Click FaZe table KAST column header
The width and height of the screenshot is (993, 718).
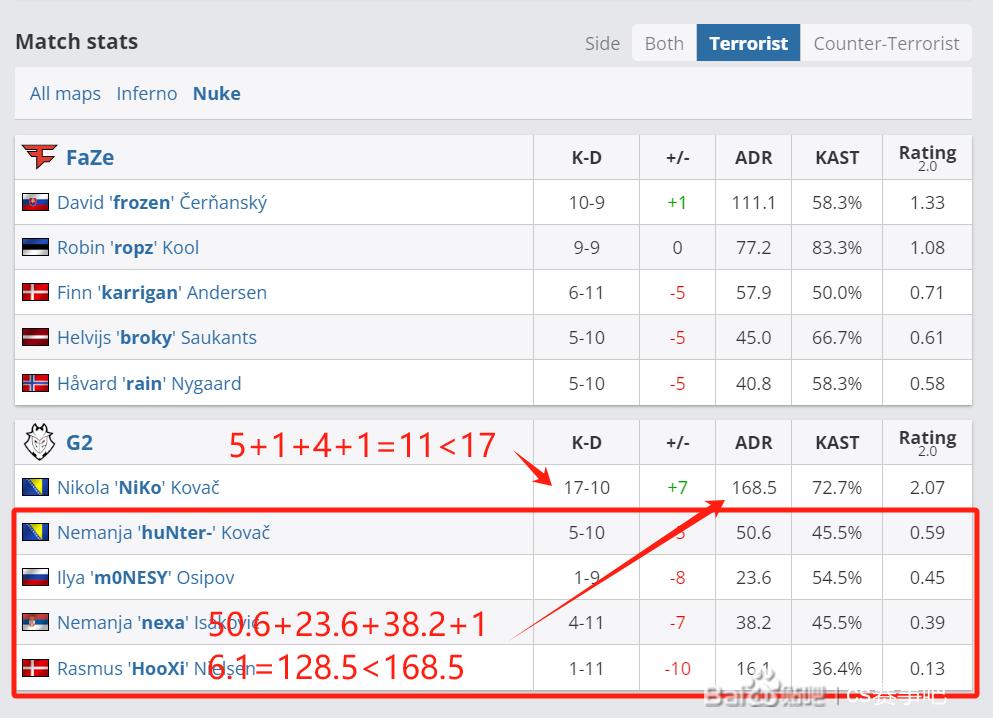click(837, 158)
